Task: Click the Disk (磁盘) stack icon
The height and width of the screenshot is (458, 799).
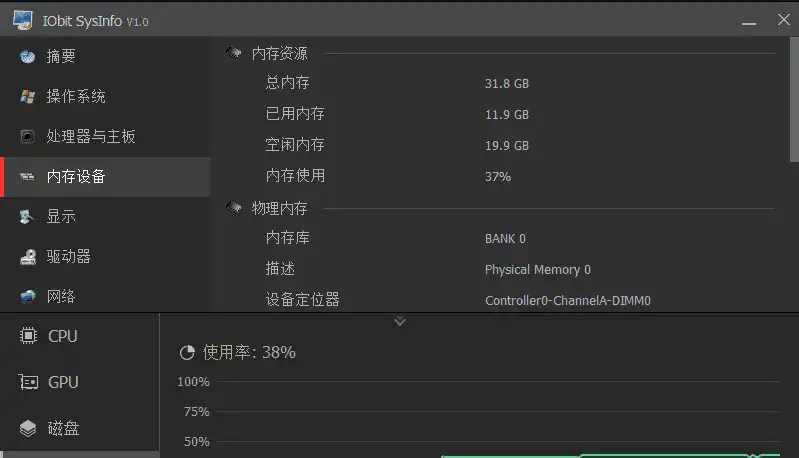Action: click(x=29, y=428)
